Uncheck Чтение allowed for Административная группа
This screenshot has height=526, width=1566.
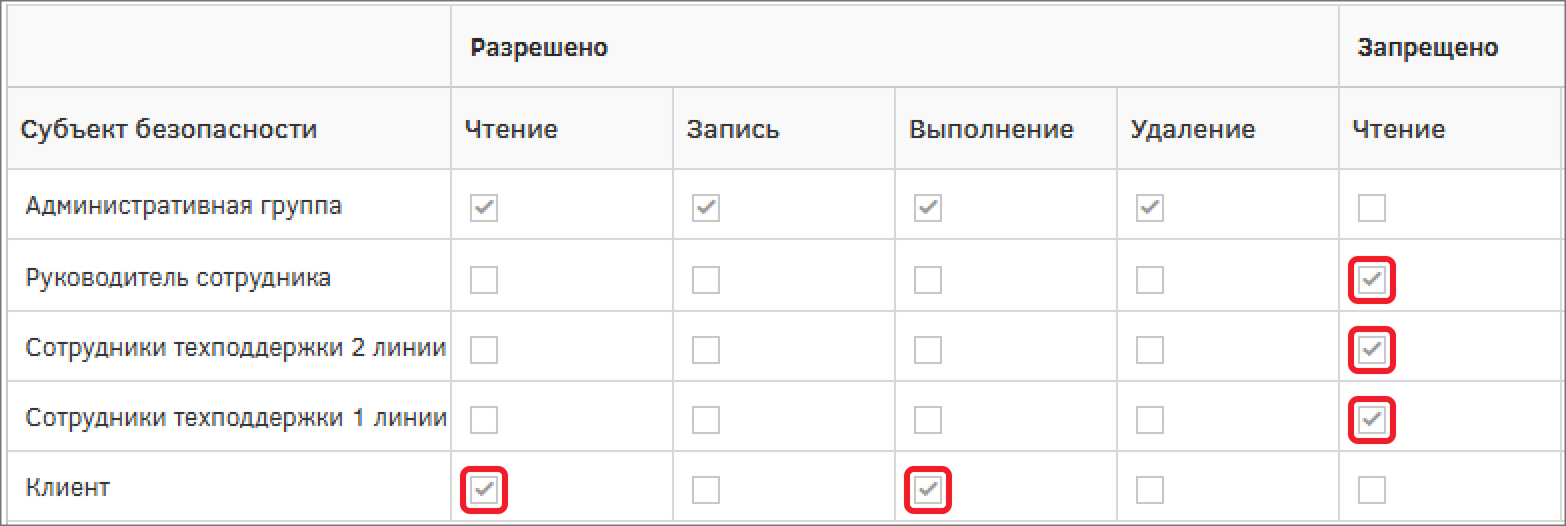[x=484, y=208]
